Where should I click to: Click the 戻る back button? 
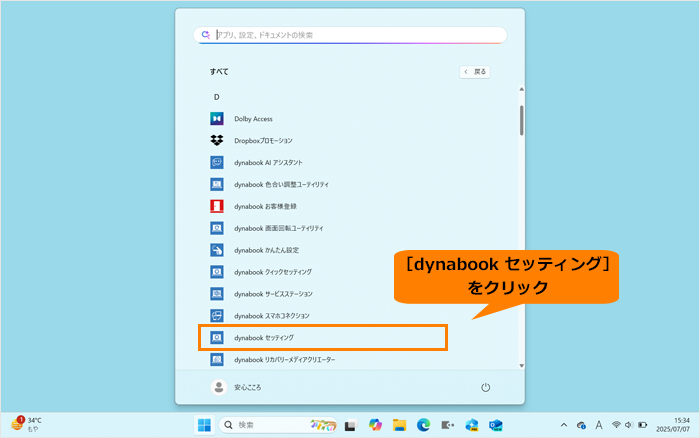pyautogui.click(x=475, y=72)
